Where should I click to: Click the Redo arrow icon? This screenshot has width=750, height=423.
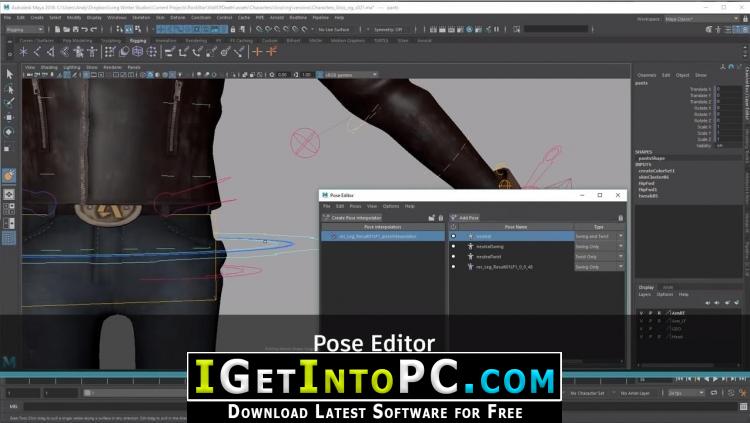pos(94,30)
